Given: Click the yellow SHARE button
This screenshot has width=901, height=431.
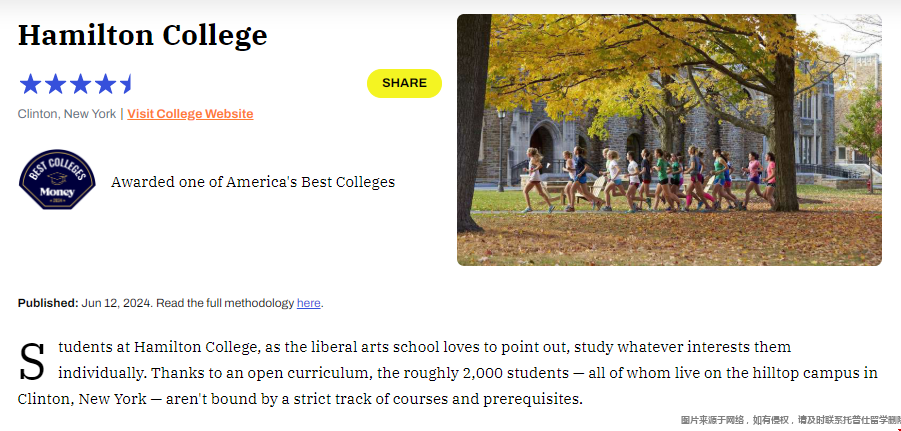Looking at the screenshot, I should point(404,83).
